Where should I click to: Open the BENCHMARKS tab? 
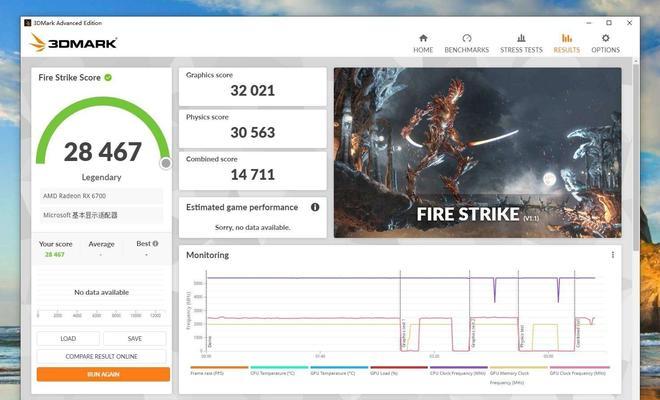pyautogui.click(x=466, y=44)
